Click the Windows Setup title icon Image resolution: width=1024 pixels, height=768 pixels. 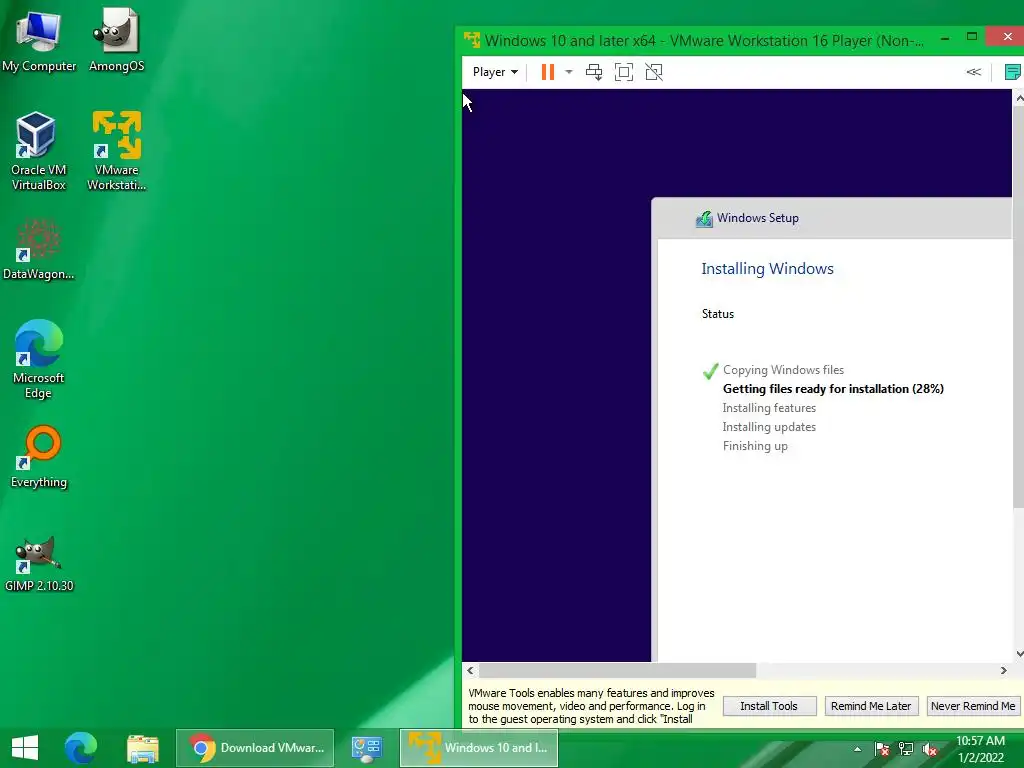[704, 218]
